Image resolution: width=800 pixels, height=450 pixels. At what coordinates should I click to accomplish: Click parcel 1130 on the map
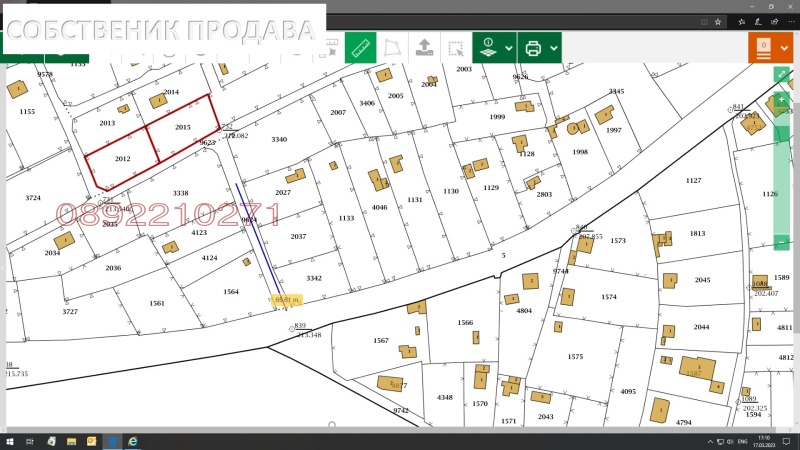click(x=451, y=191)
